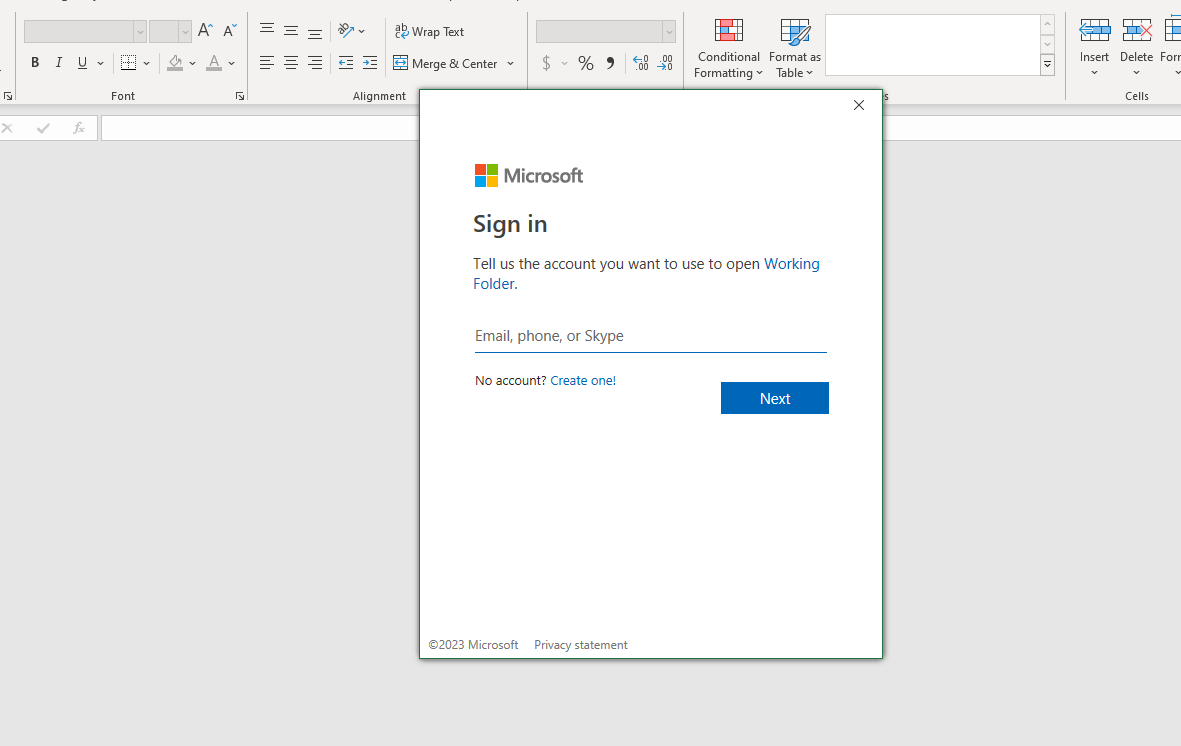Expand Merge & Center dropdown arrow
The image size is (1181, 746).
pyautogui.click(x=511, y=63)
